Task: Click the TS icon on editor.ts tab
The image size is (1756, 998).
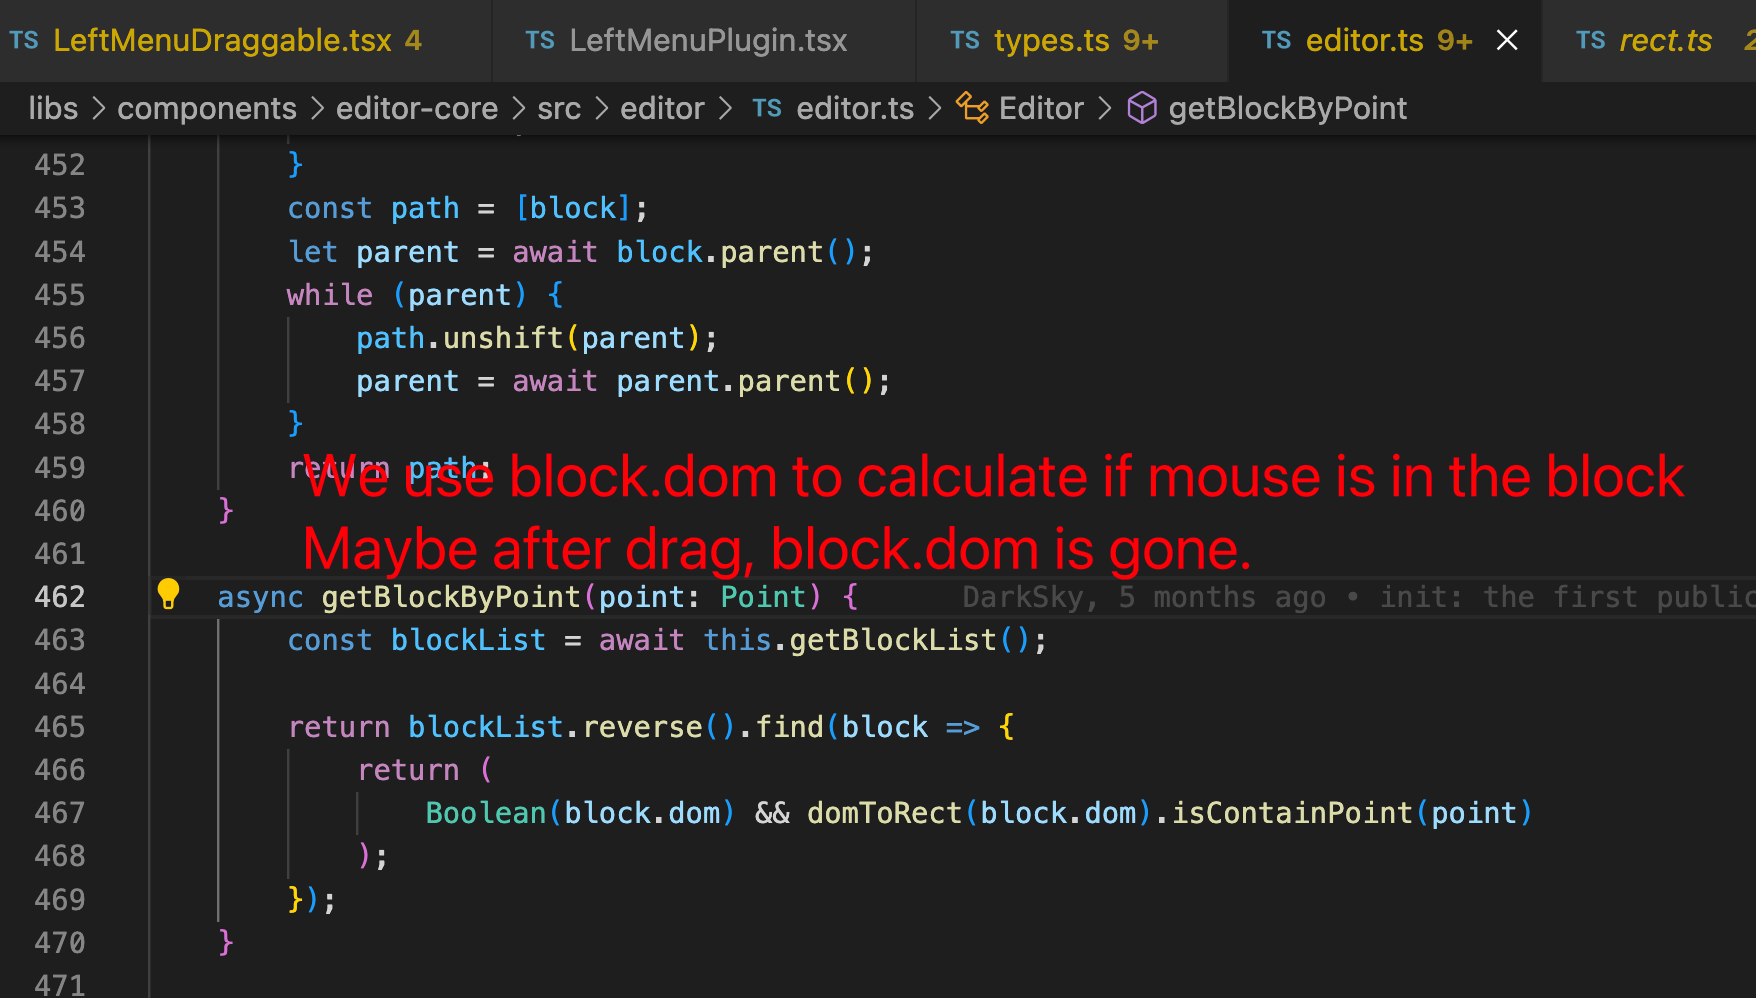Action: [x=1277, y=41]
